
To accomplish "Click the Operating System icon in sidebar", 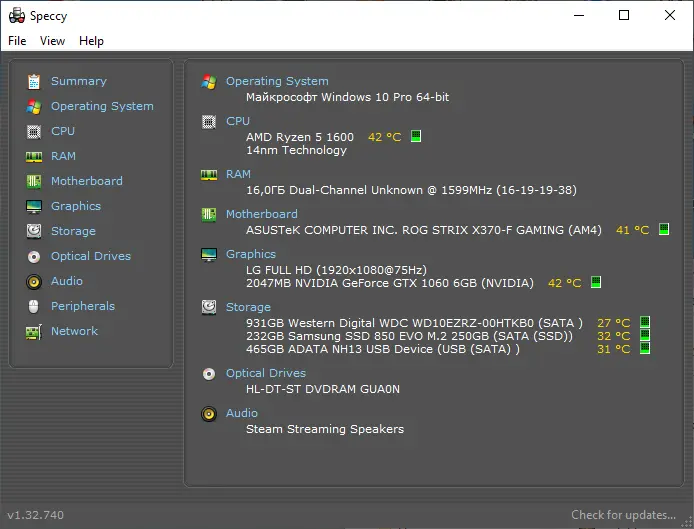I will [x=34, y=107].
